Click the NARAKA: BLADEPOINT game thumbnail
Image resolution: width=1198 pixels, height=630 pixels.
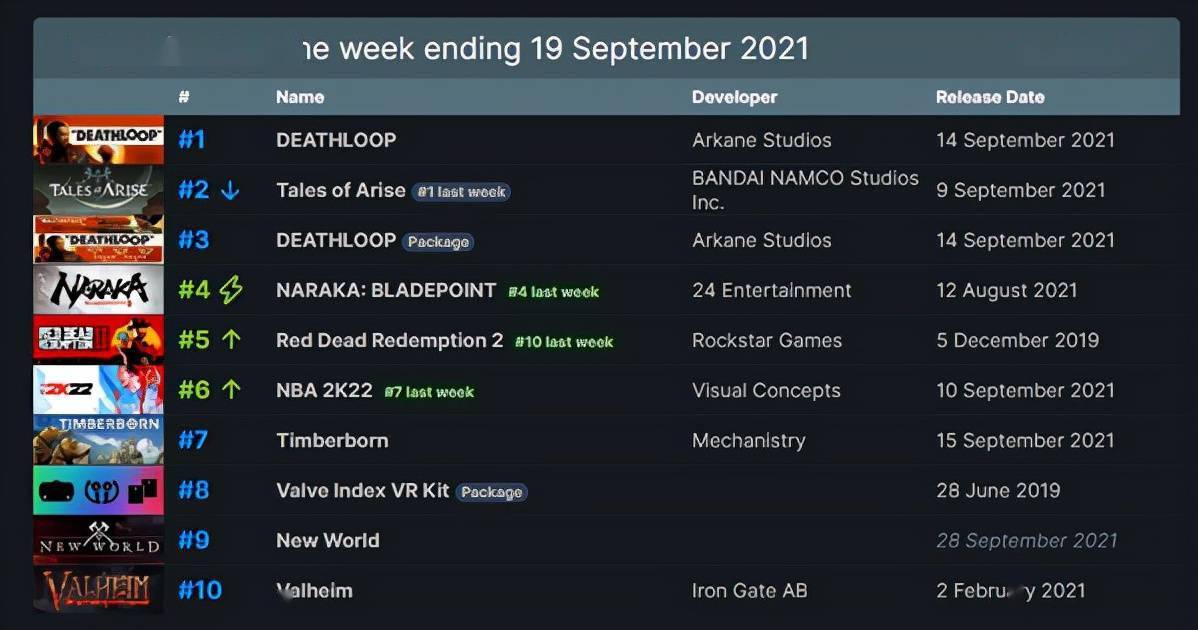(98, 290)
